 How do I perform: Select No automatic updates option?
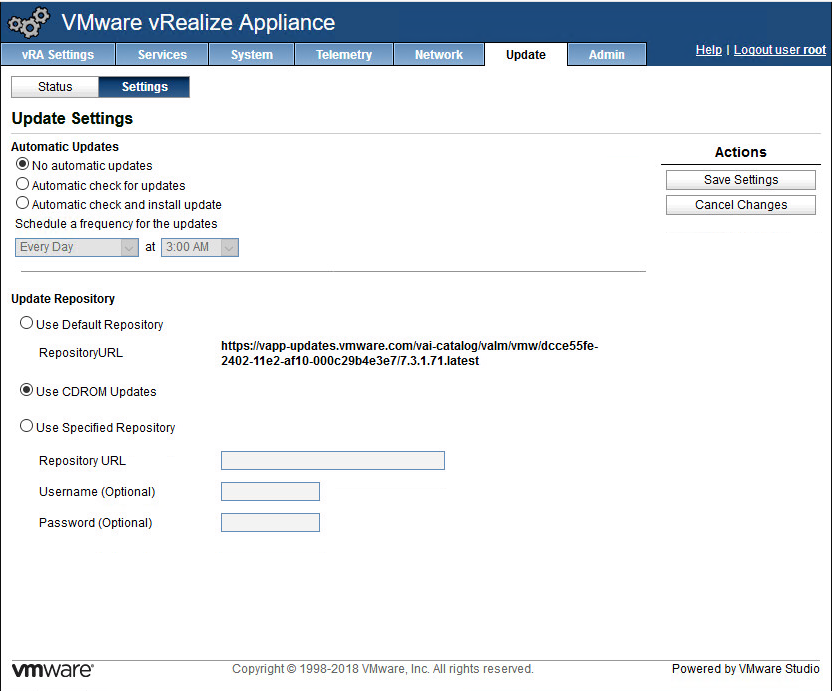tap(23, 165)
